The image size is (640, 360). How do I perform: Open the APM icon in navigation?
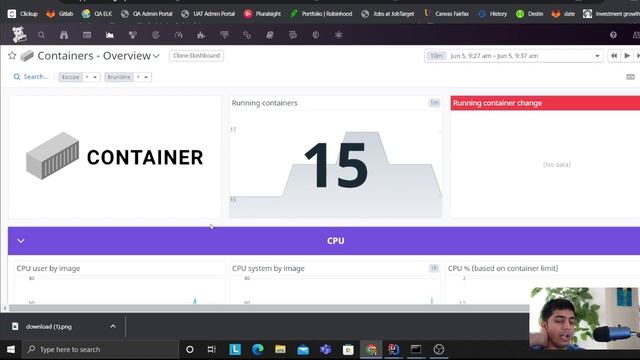tap(224, 35)
